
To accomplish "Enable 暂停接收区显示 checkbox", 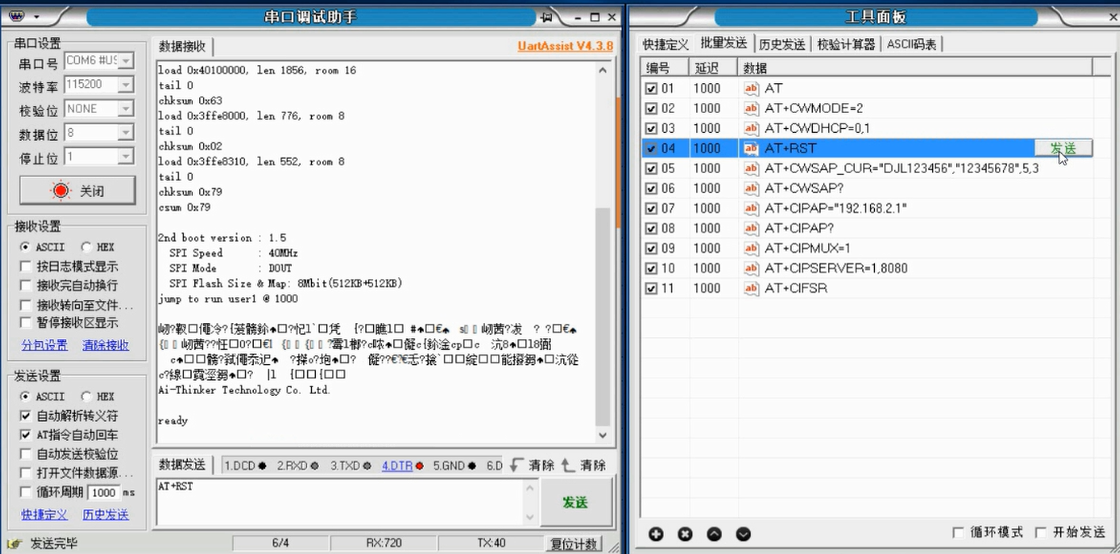I will tap(26, 323).
